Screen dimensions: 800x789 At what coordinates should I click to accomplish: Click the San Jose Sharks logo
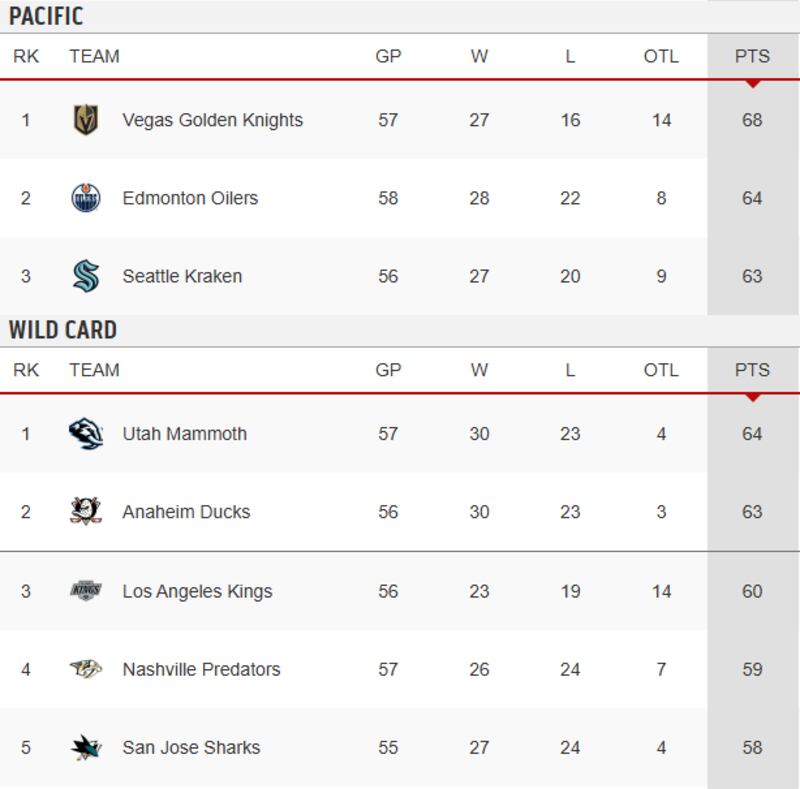coord(86,747)
